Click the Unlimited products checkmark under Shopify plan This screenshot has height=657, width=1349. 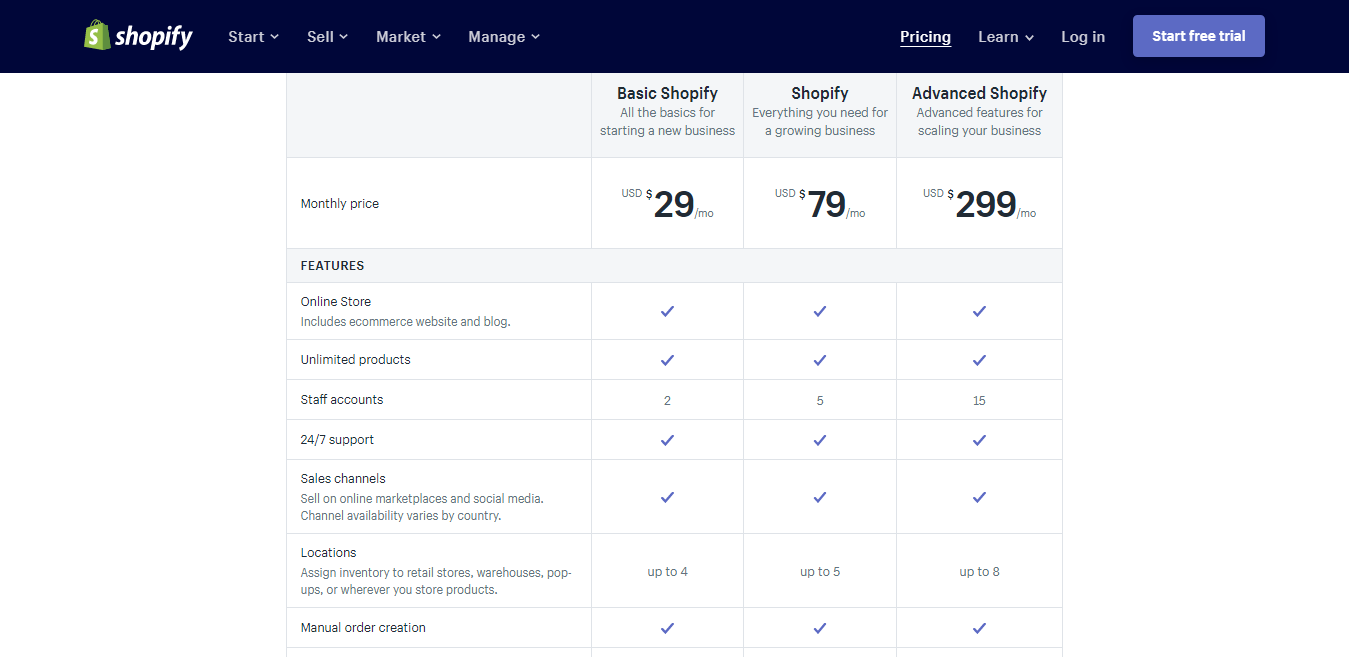[819, 360]
